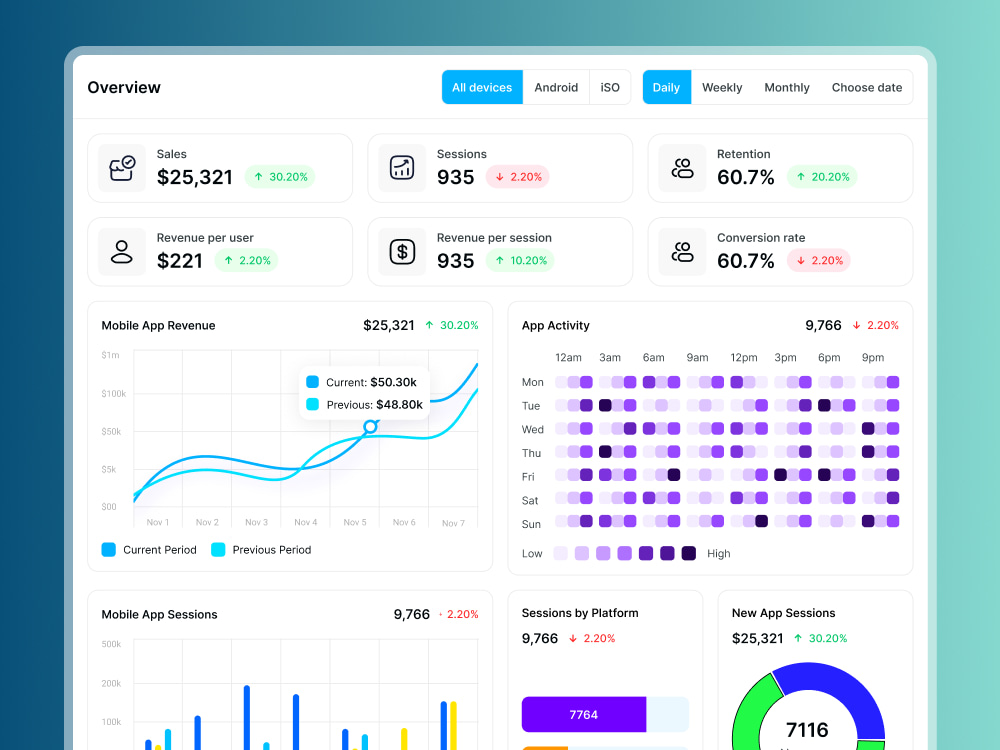
Task: Click the 9pm column header
Action: click(873, 357)
